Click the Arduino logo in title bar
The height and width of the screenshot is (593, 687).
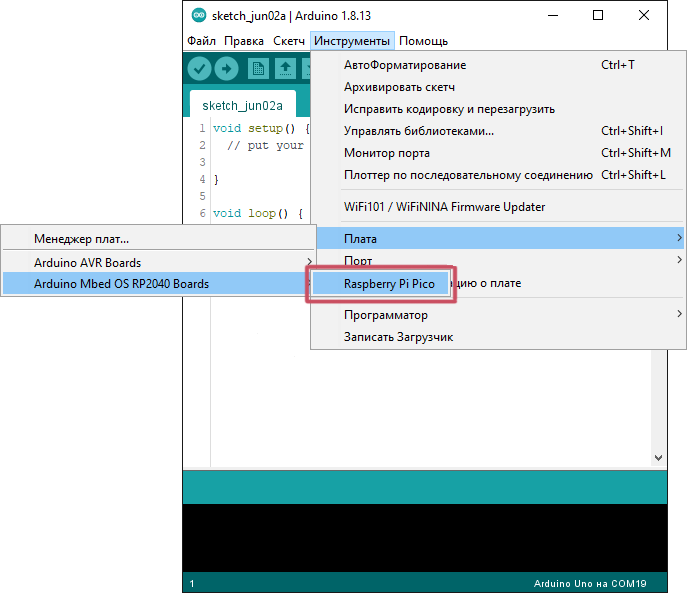coord(199,15)
